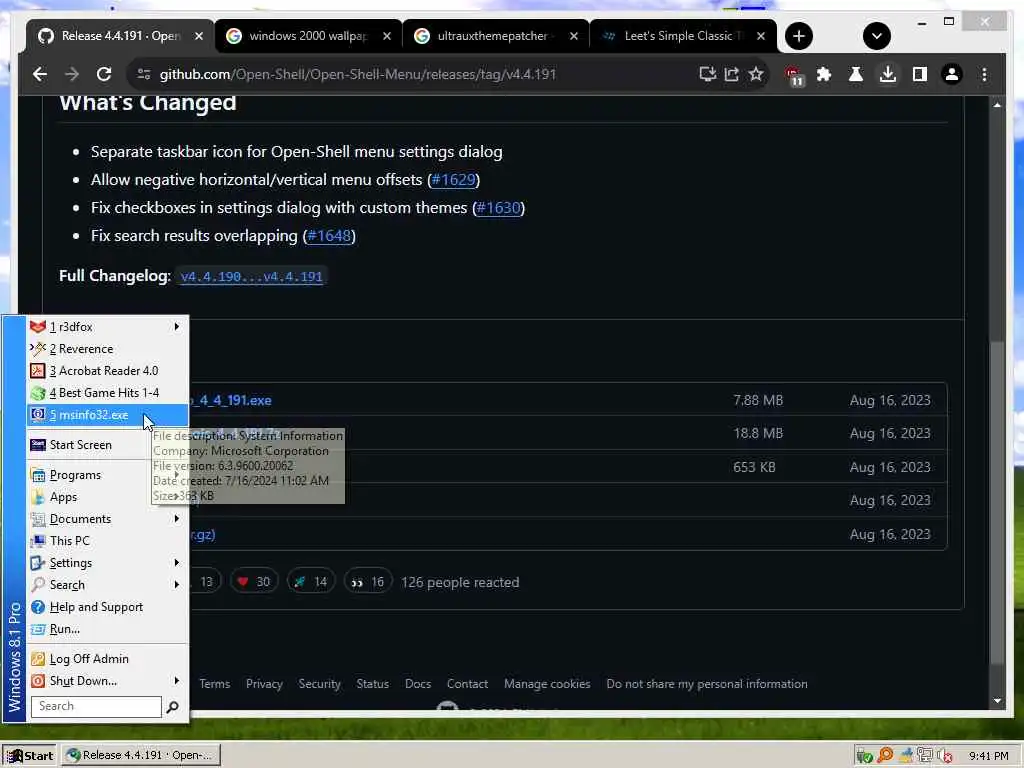This screenshot has width=1024, height=768.
Task: Click the magnifier next to Start search box
Action: tap(172, 707)
